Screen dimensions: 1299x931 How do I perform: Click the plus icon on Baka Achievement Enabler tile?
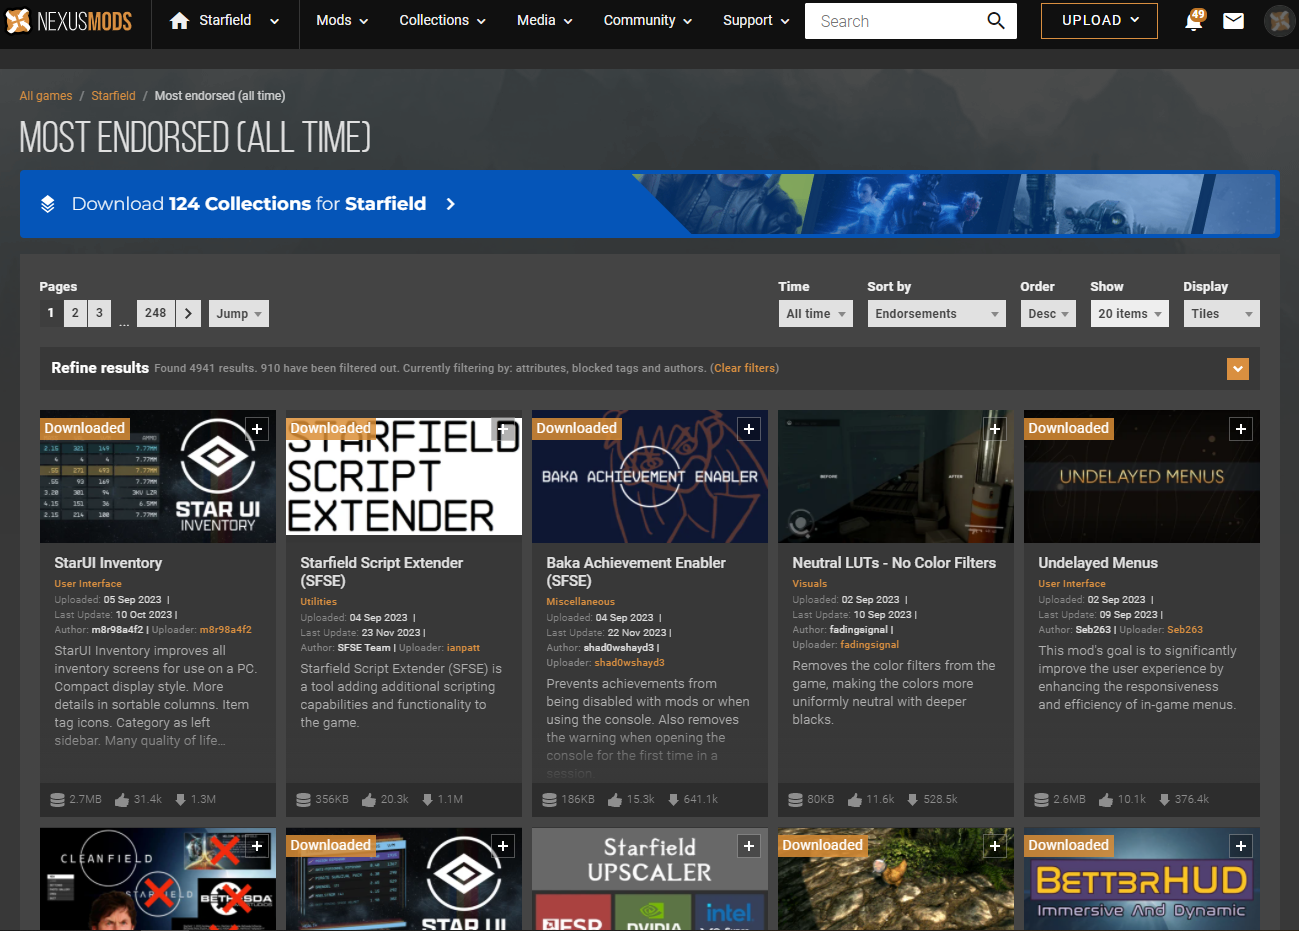749,429
